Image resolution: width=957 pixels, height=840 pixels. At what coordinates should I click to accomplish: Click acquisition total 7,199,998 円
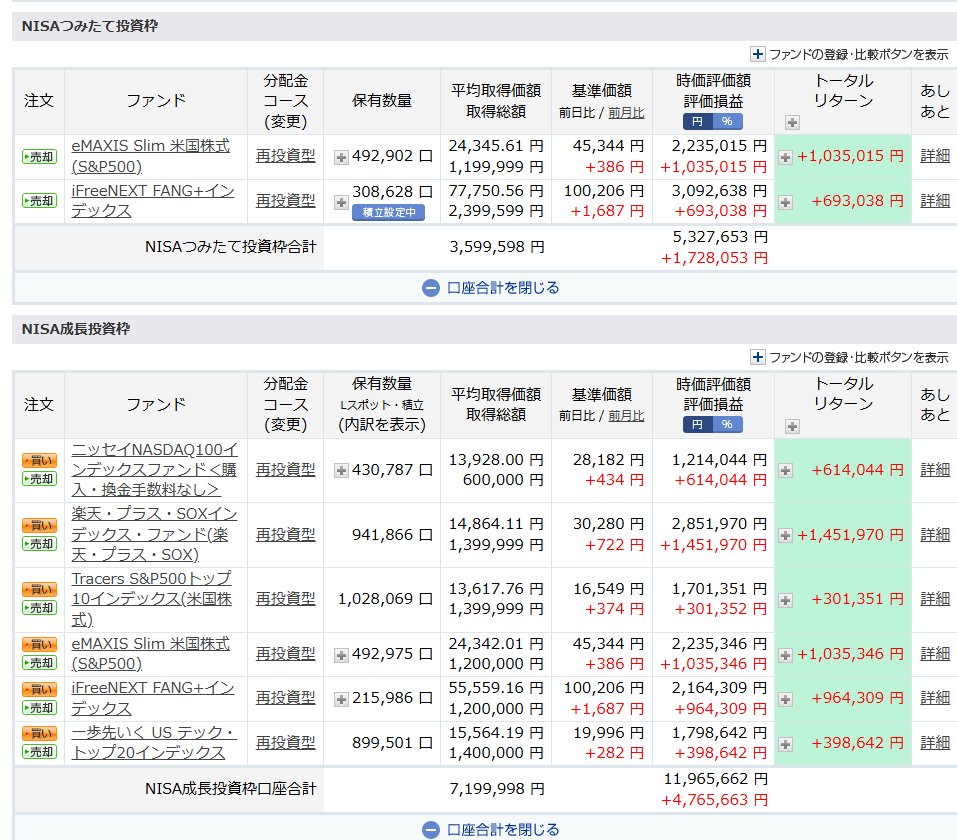click(497, 789)
